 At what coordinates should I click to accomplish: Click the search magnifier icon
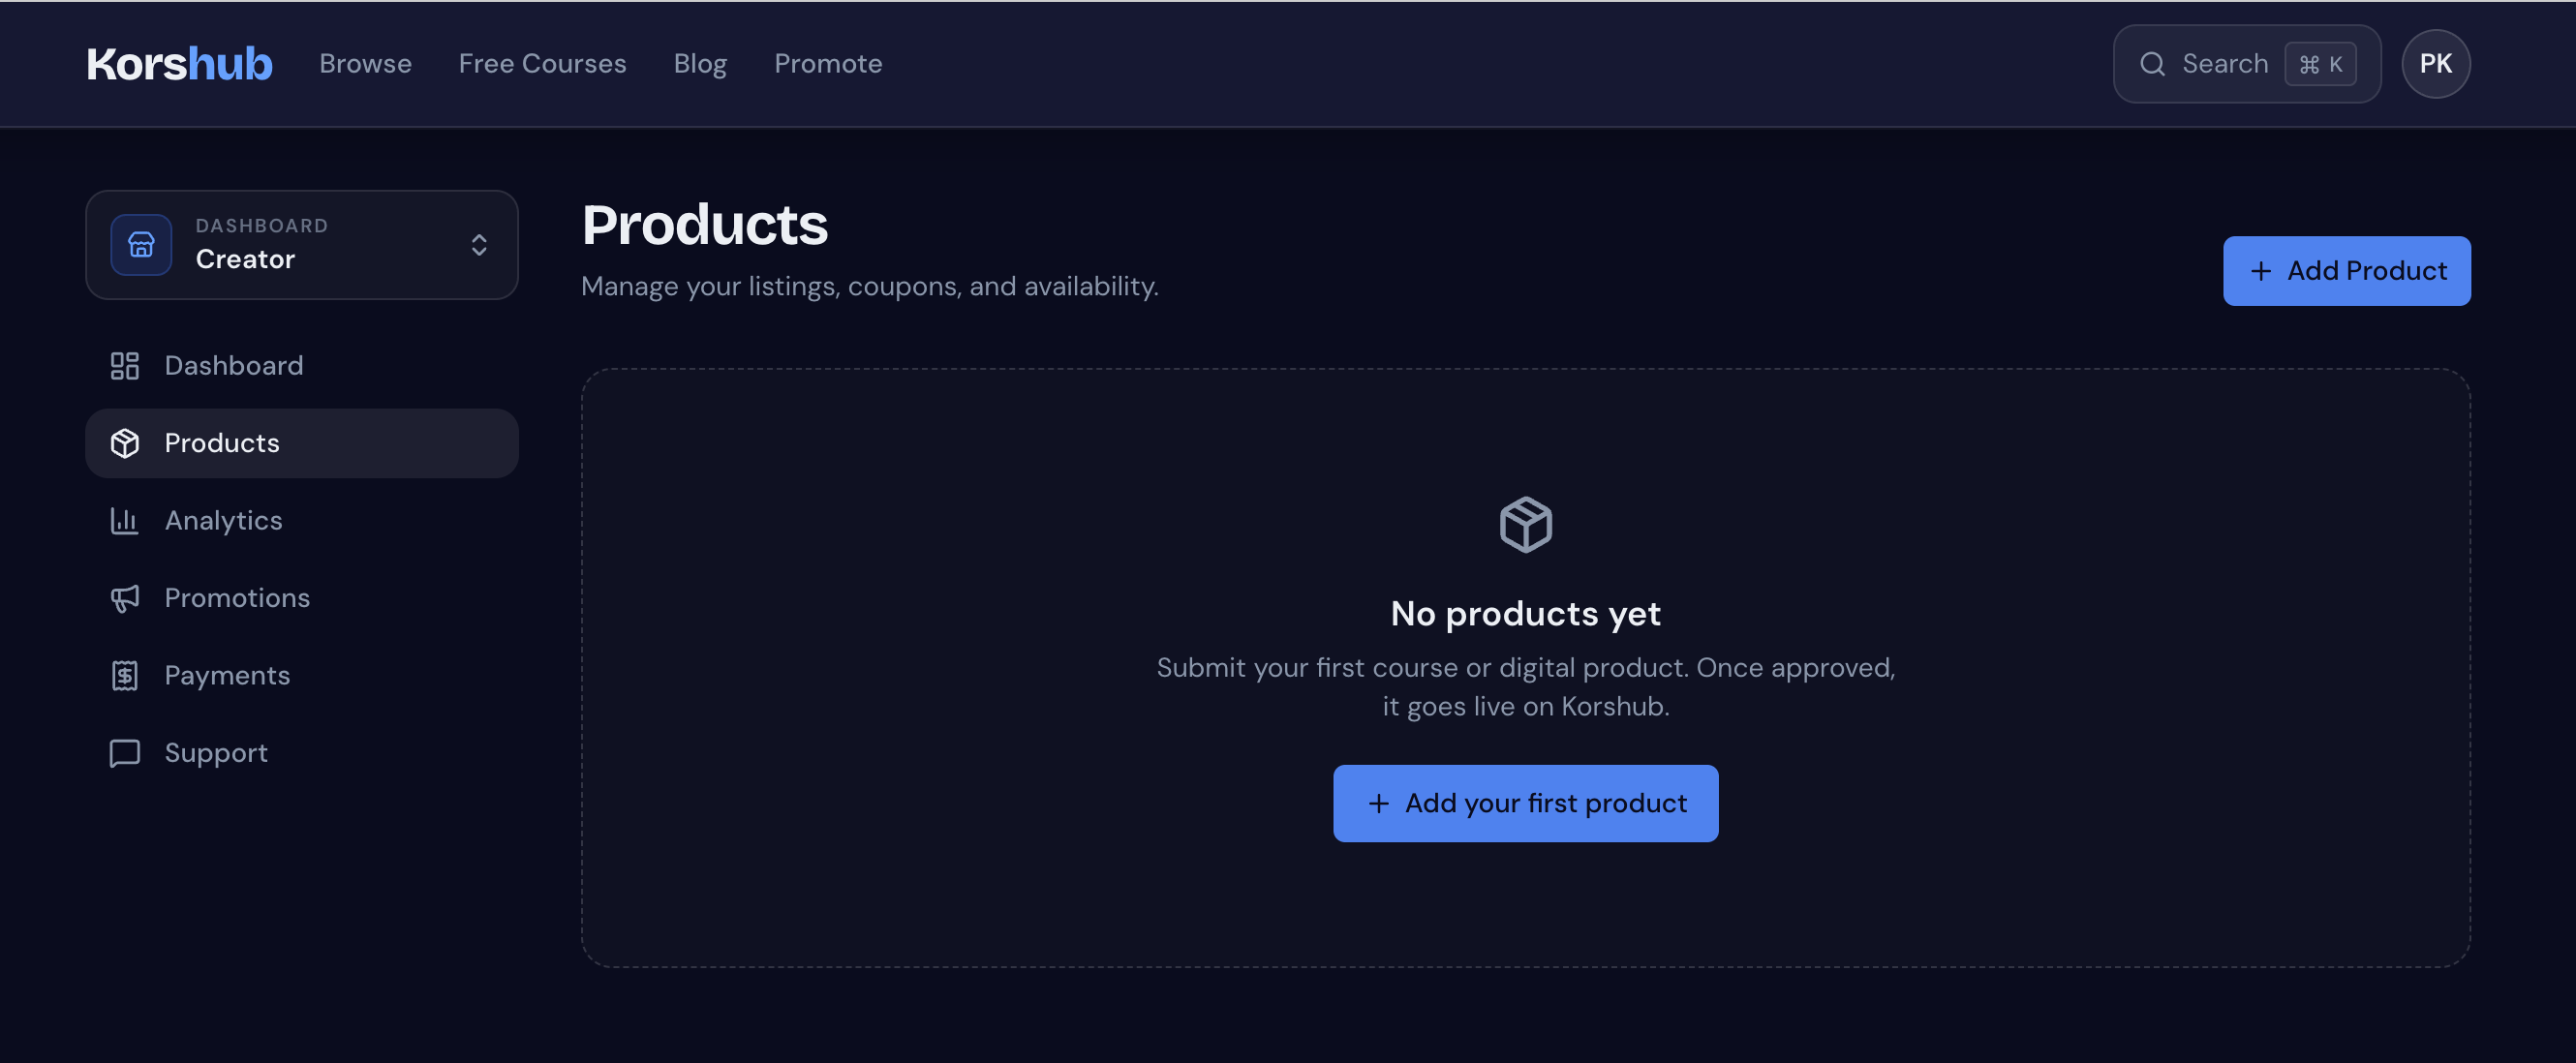2152,64
